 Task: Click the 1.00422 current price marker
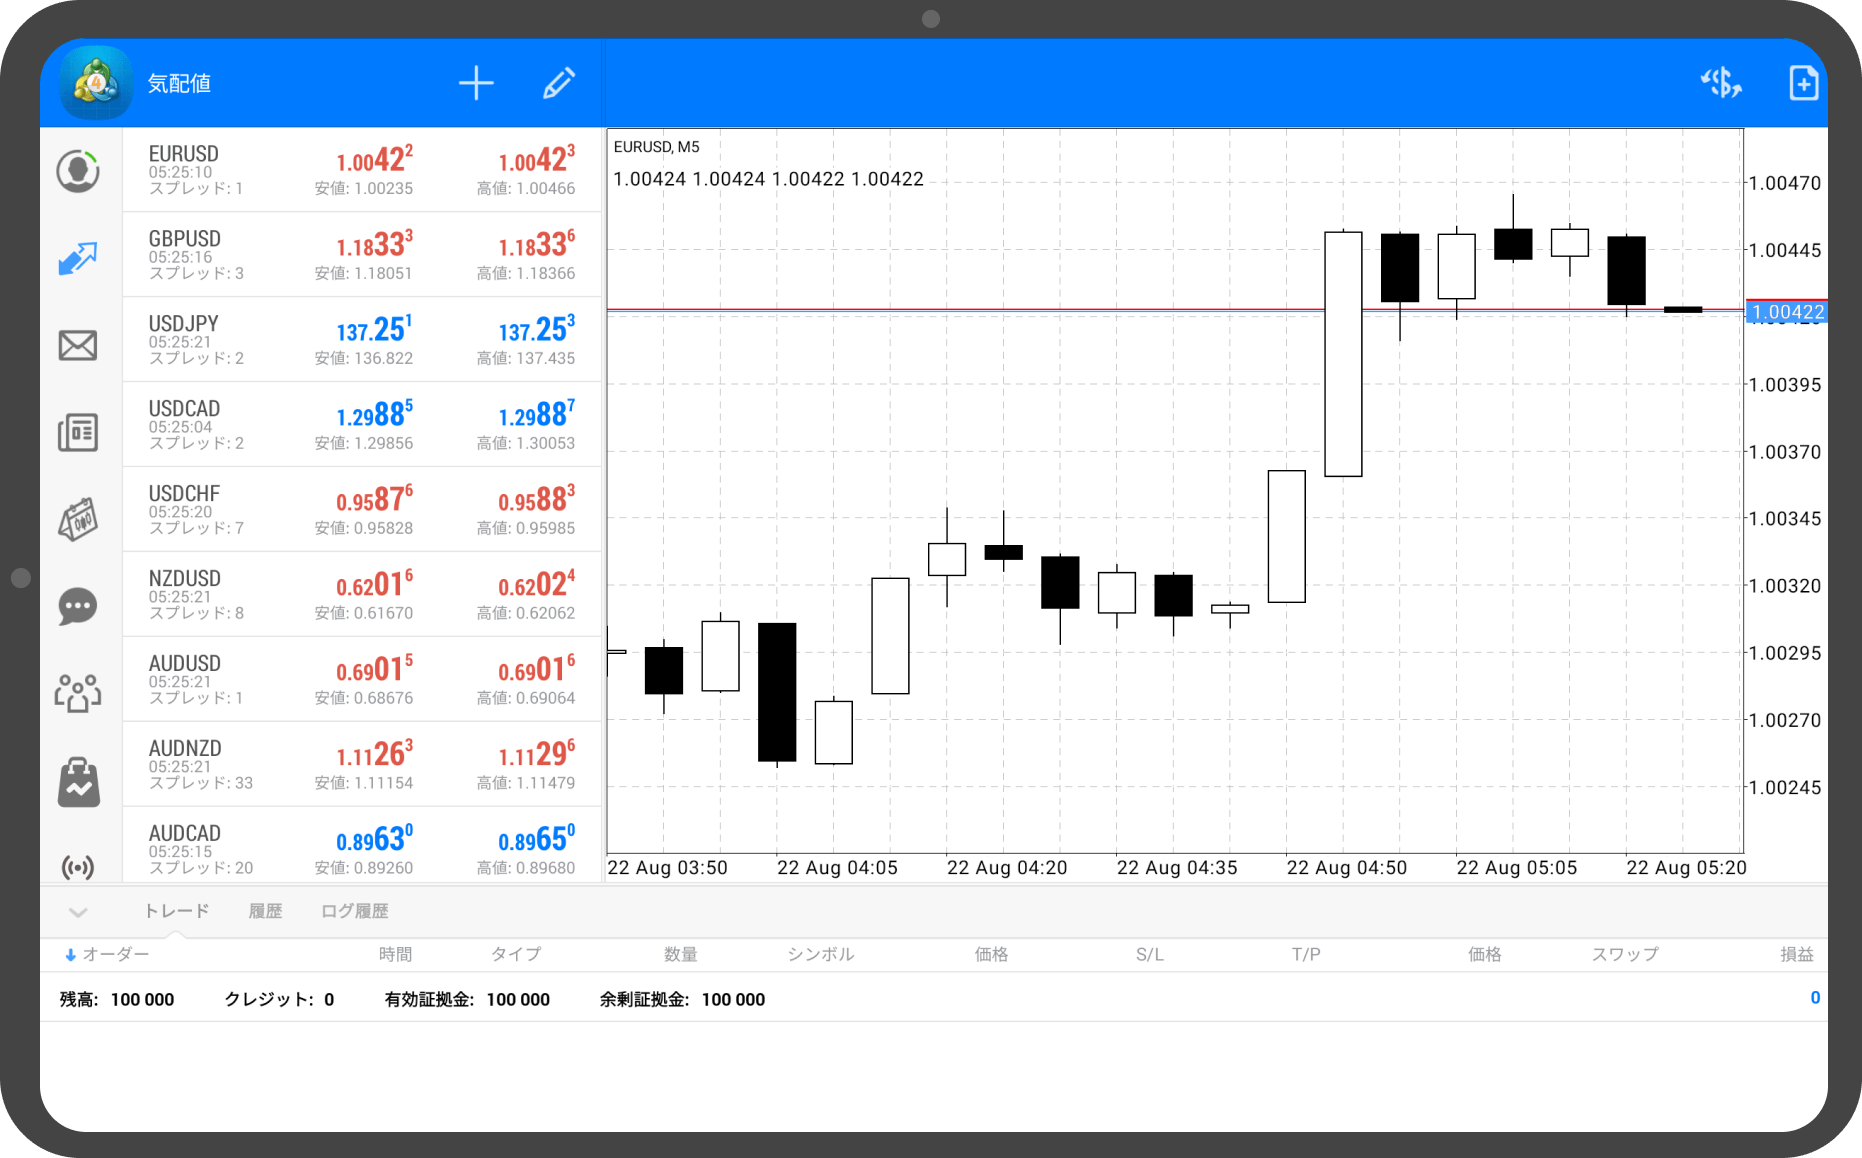point(1786,312)
